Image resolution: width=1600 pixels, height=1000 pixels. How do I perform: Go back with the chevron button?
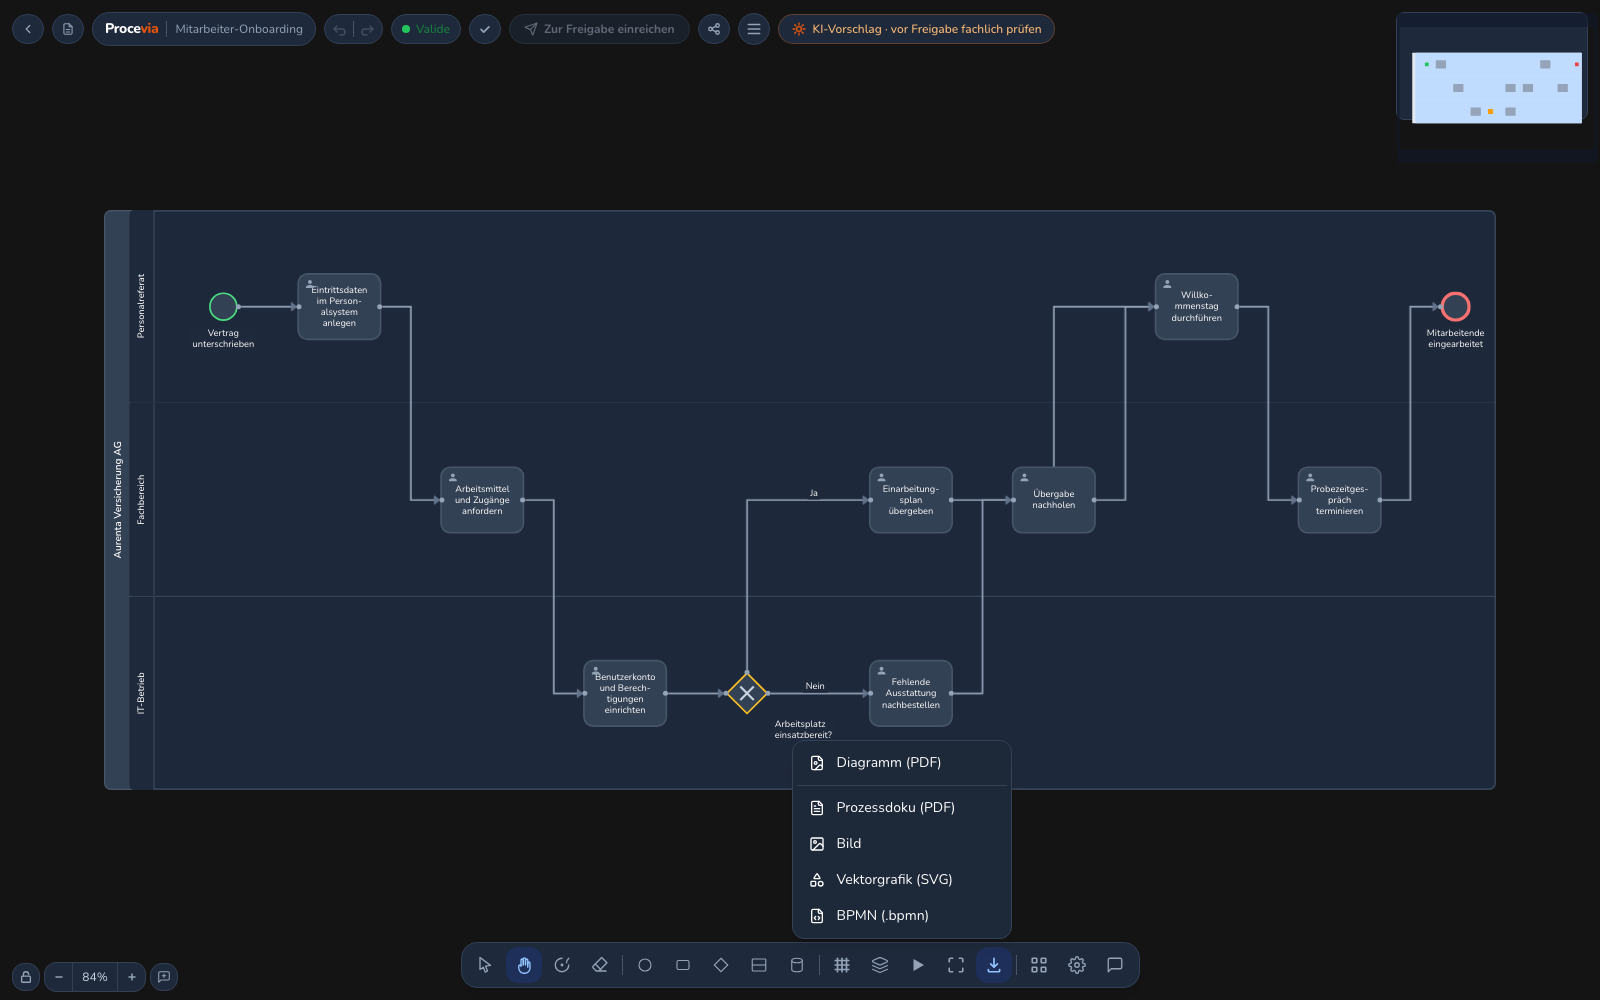28,29
